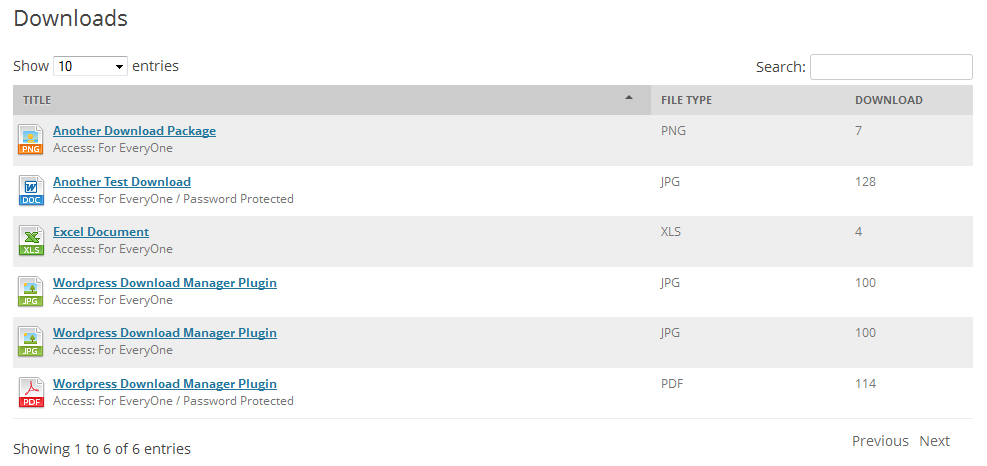Click the DOC file type icon
The image size is (987, 466).
click(31, 191)
